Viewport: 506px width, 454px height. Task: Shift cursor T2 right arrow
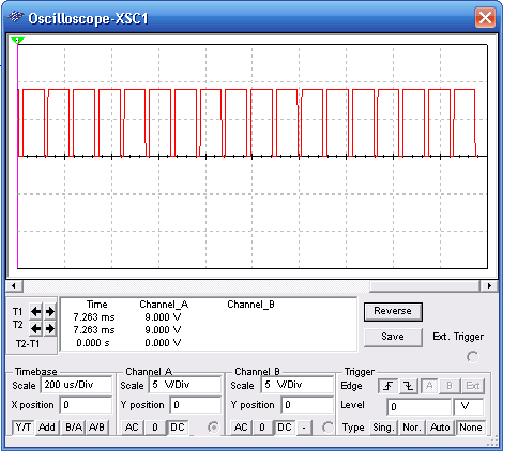50,329
